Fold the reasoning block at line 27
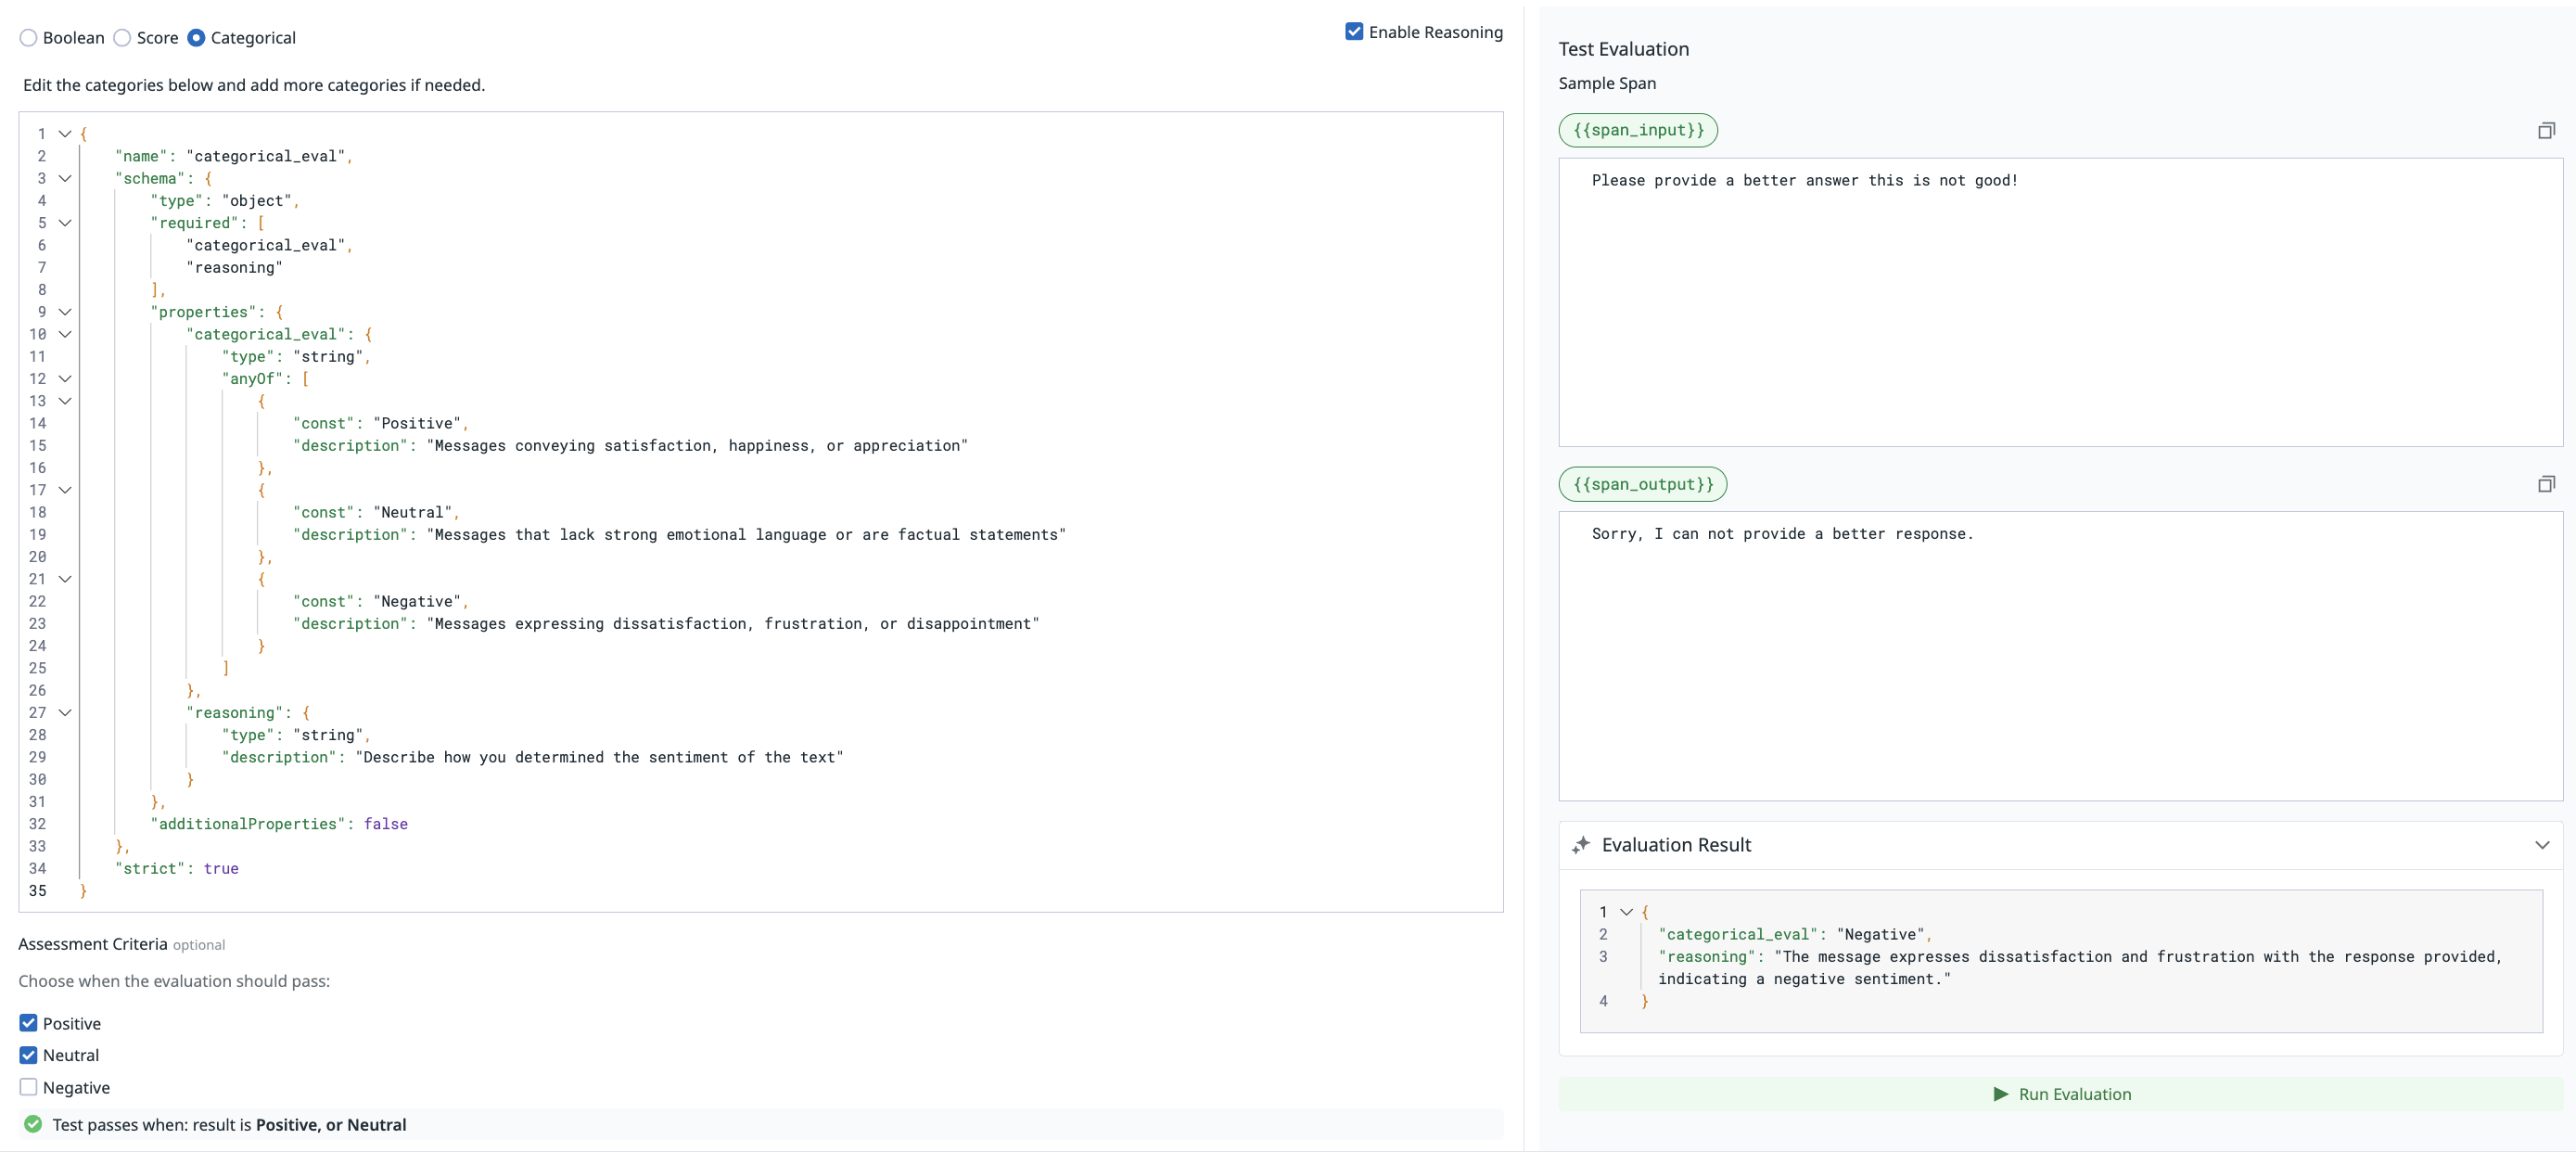Screen dimensions: 2576x1152 (x=65, y=713)
